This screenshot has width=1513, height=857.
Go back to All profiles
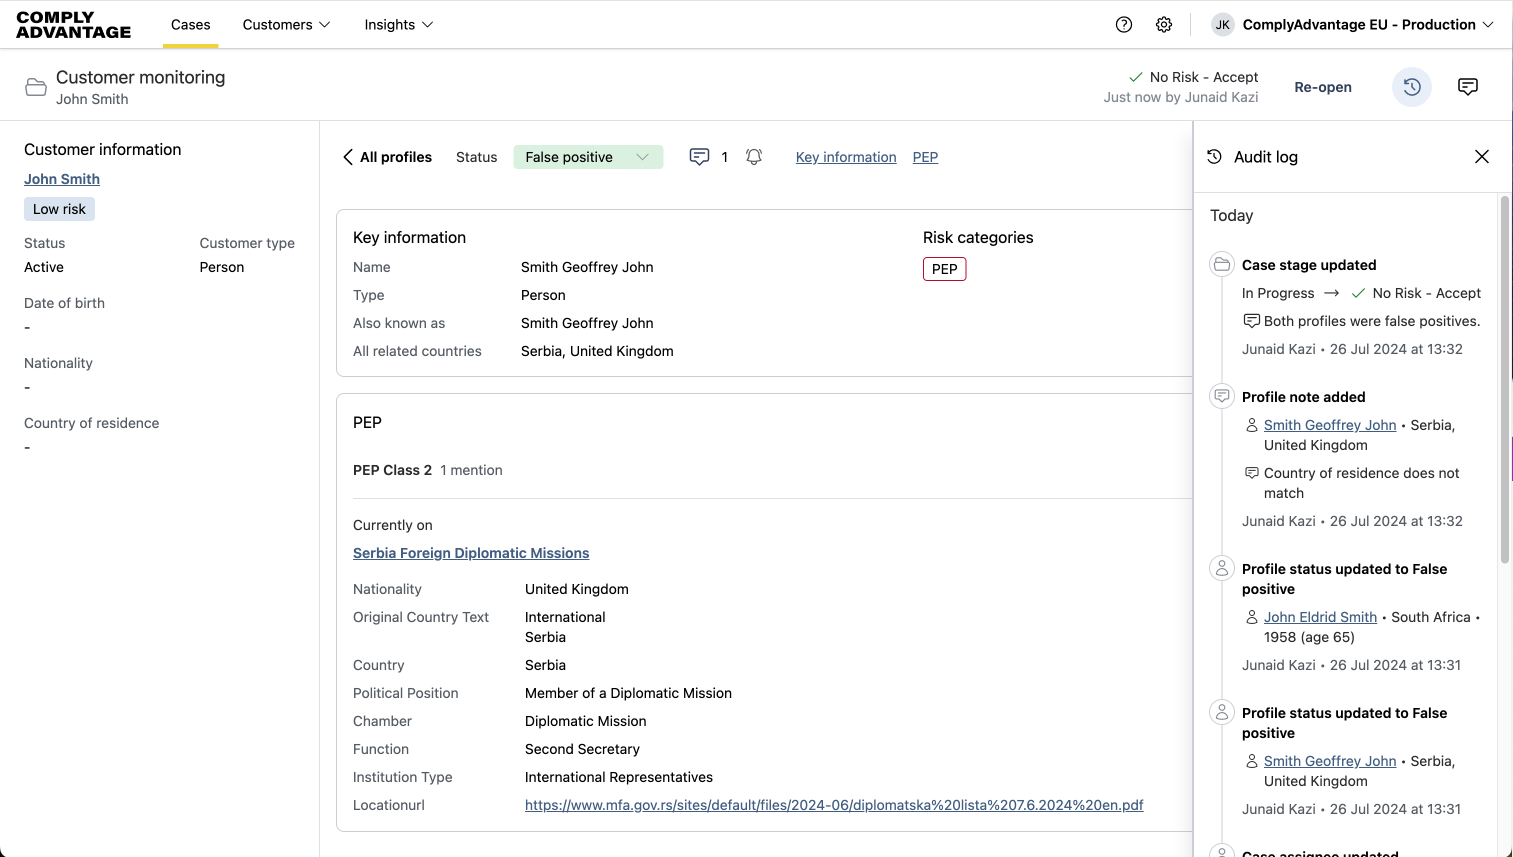[x=387, y=157]
